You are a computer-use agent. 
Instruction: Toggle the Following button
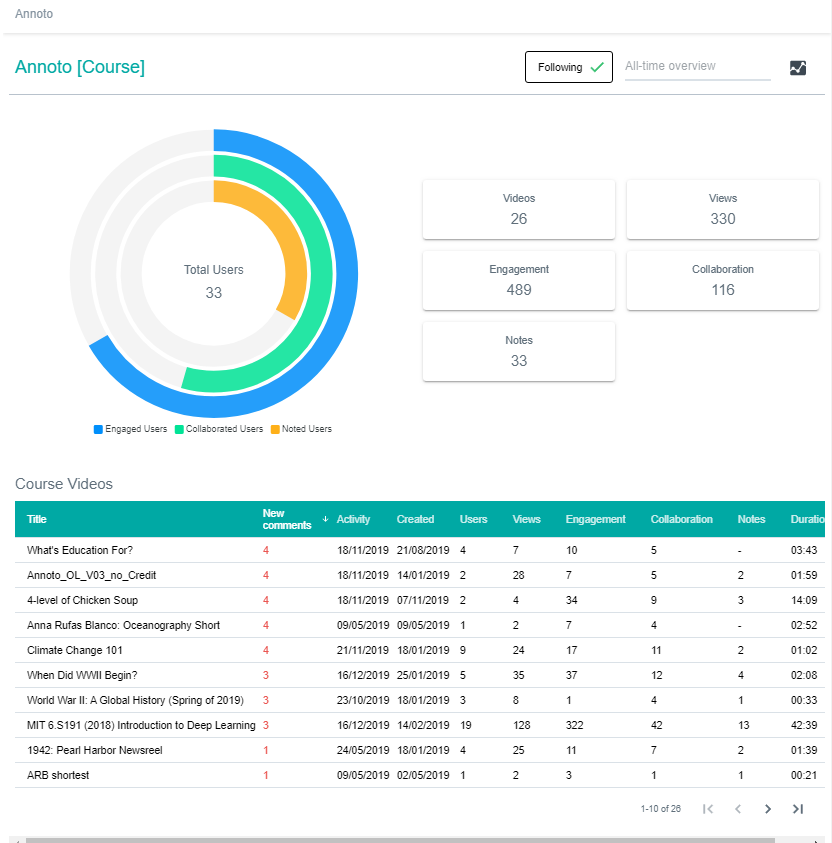pyautogui.click(x=569, y=67)
